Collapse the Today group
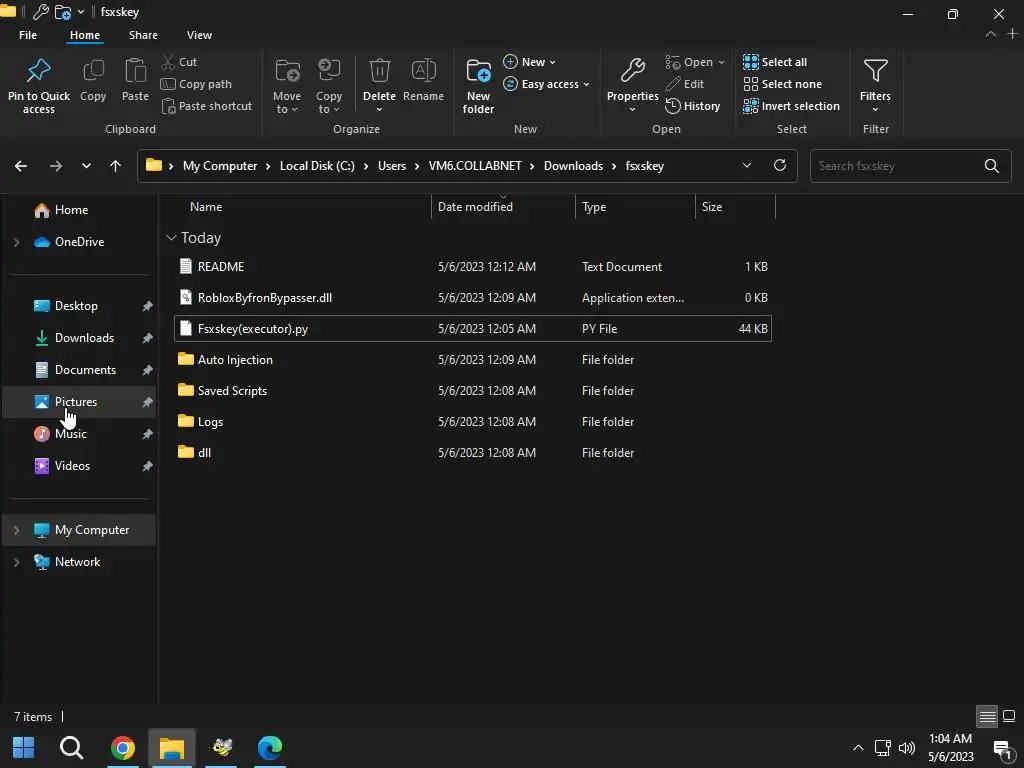 coord(171,238)
